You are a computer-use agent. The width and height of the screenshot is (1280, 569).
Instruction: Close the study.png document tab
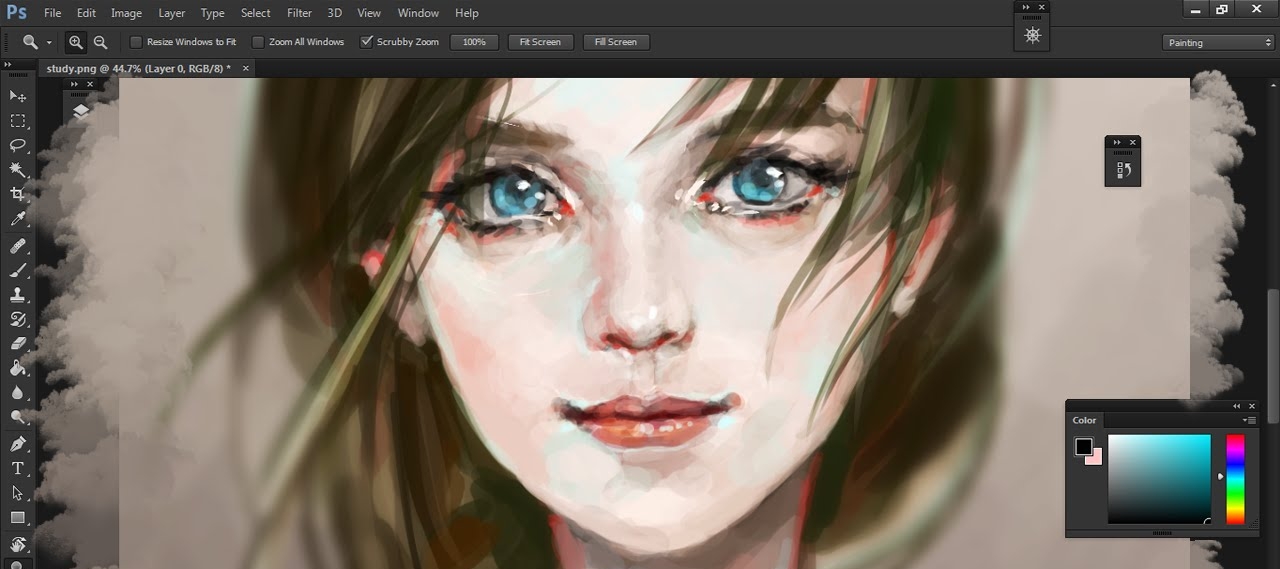point(246,68)
